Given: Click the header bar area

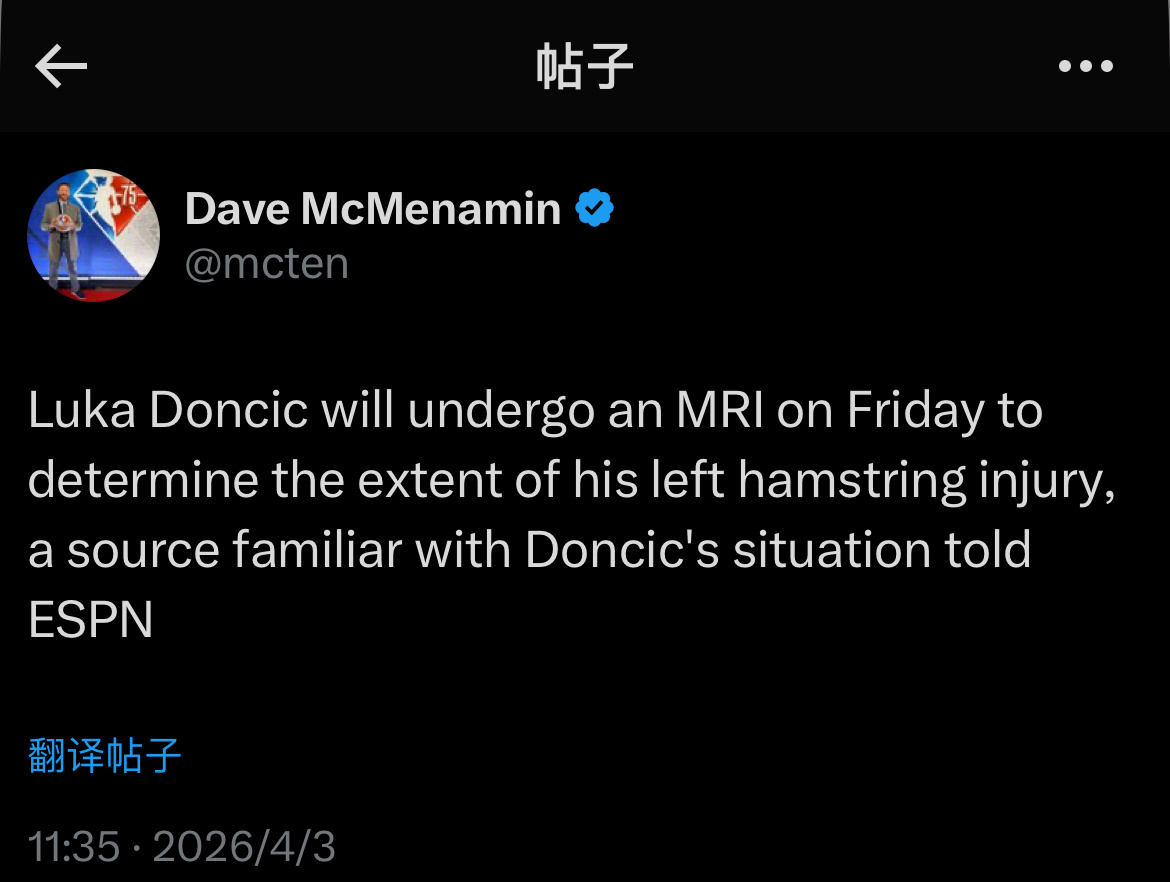Looking at the screenshot, I should click(x=584, y=66).
